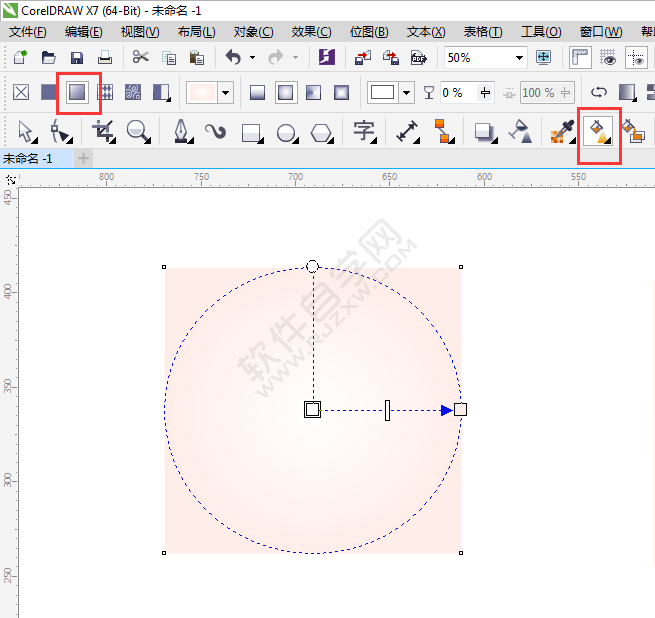Click the gradient end color node
Screen dimensions: 655x618
point(460,409)
